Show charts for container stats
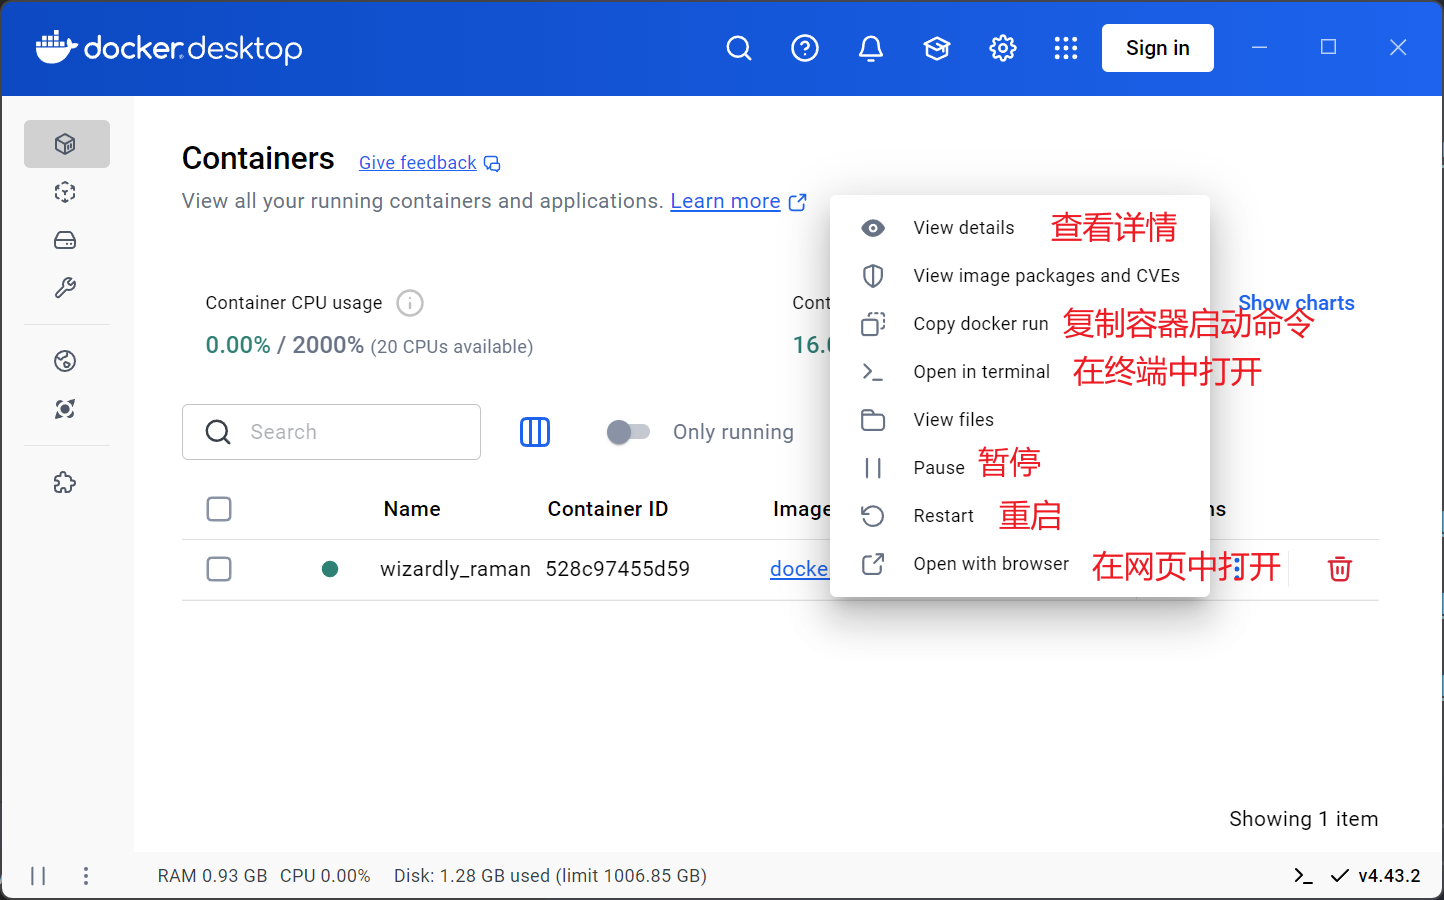 pyautogui.click(x=1296, y=302)
